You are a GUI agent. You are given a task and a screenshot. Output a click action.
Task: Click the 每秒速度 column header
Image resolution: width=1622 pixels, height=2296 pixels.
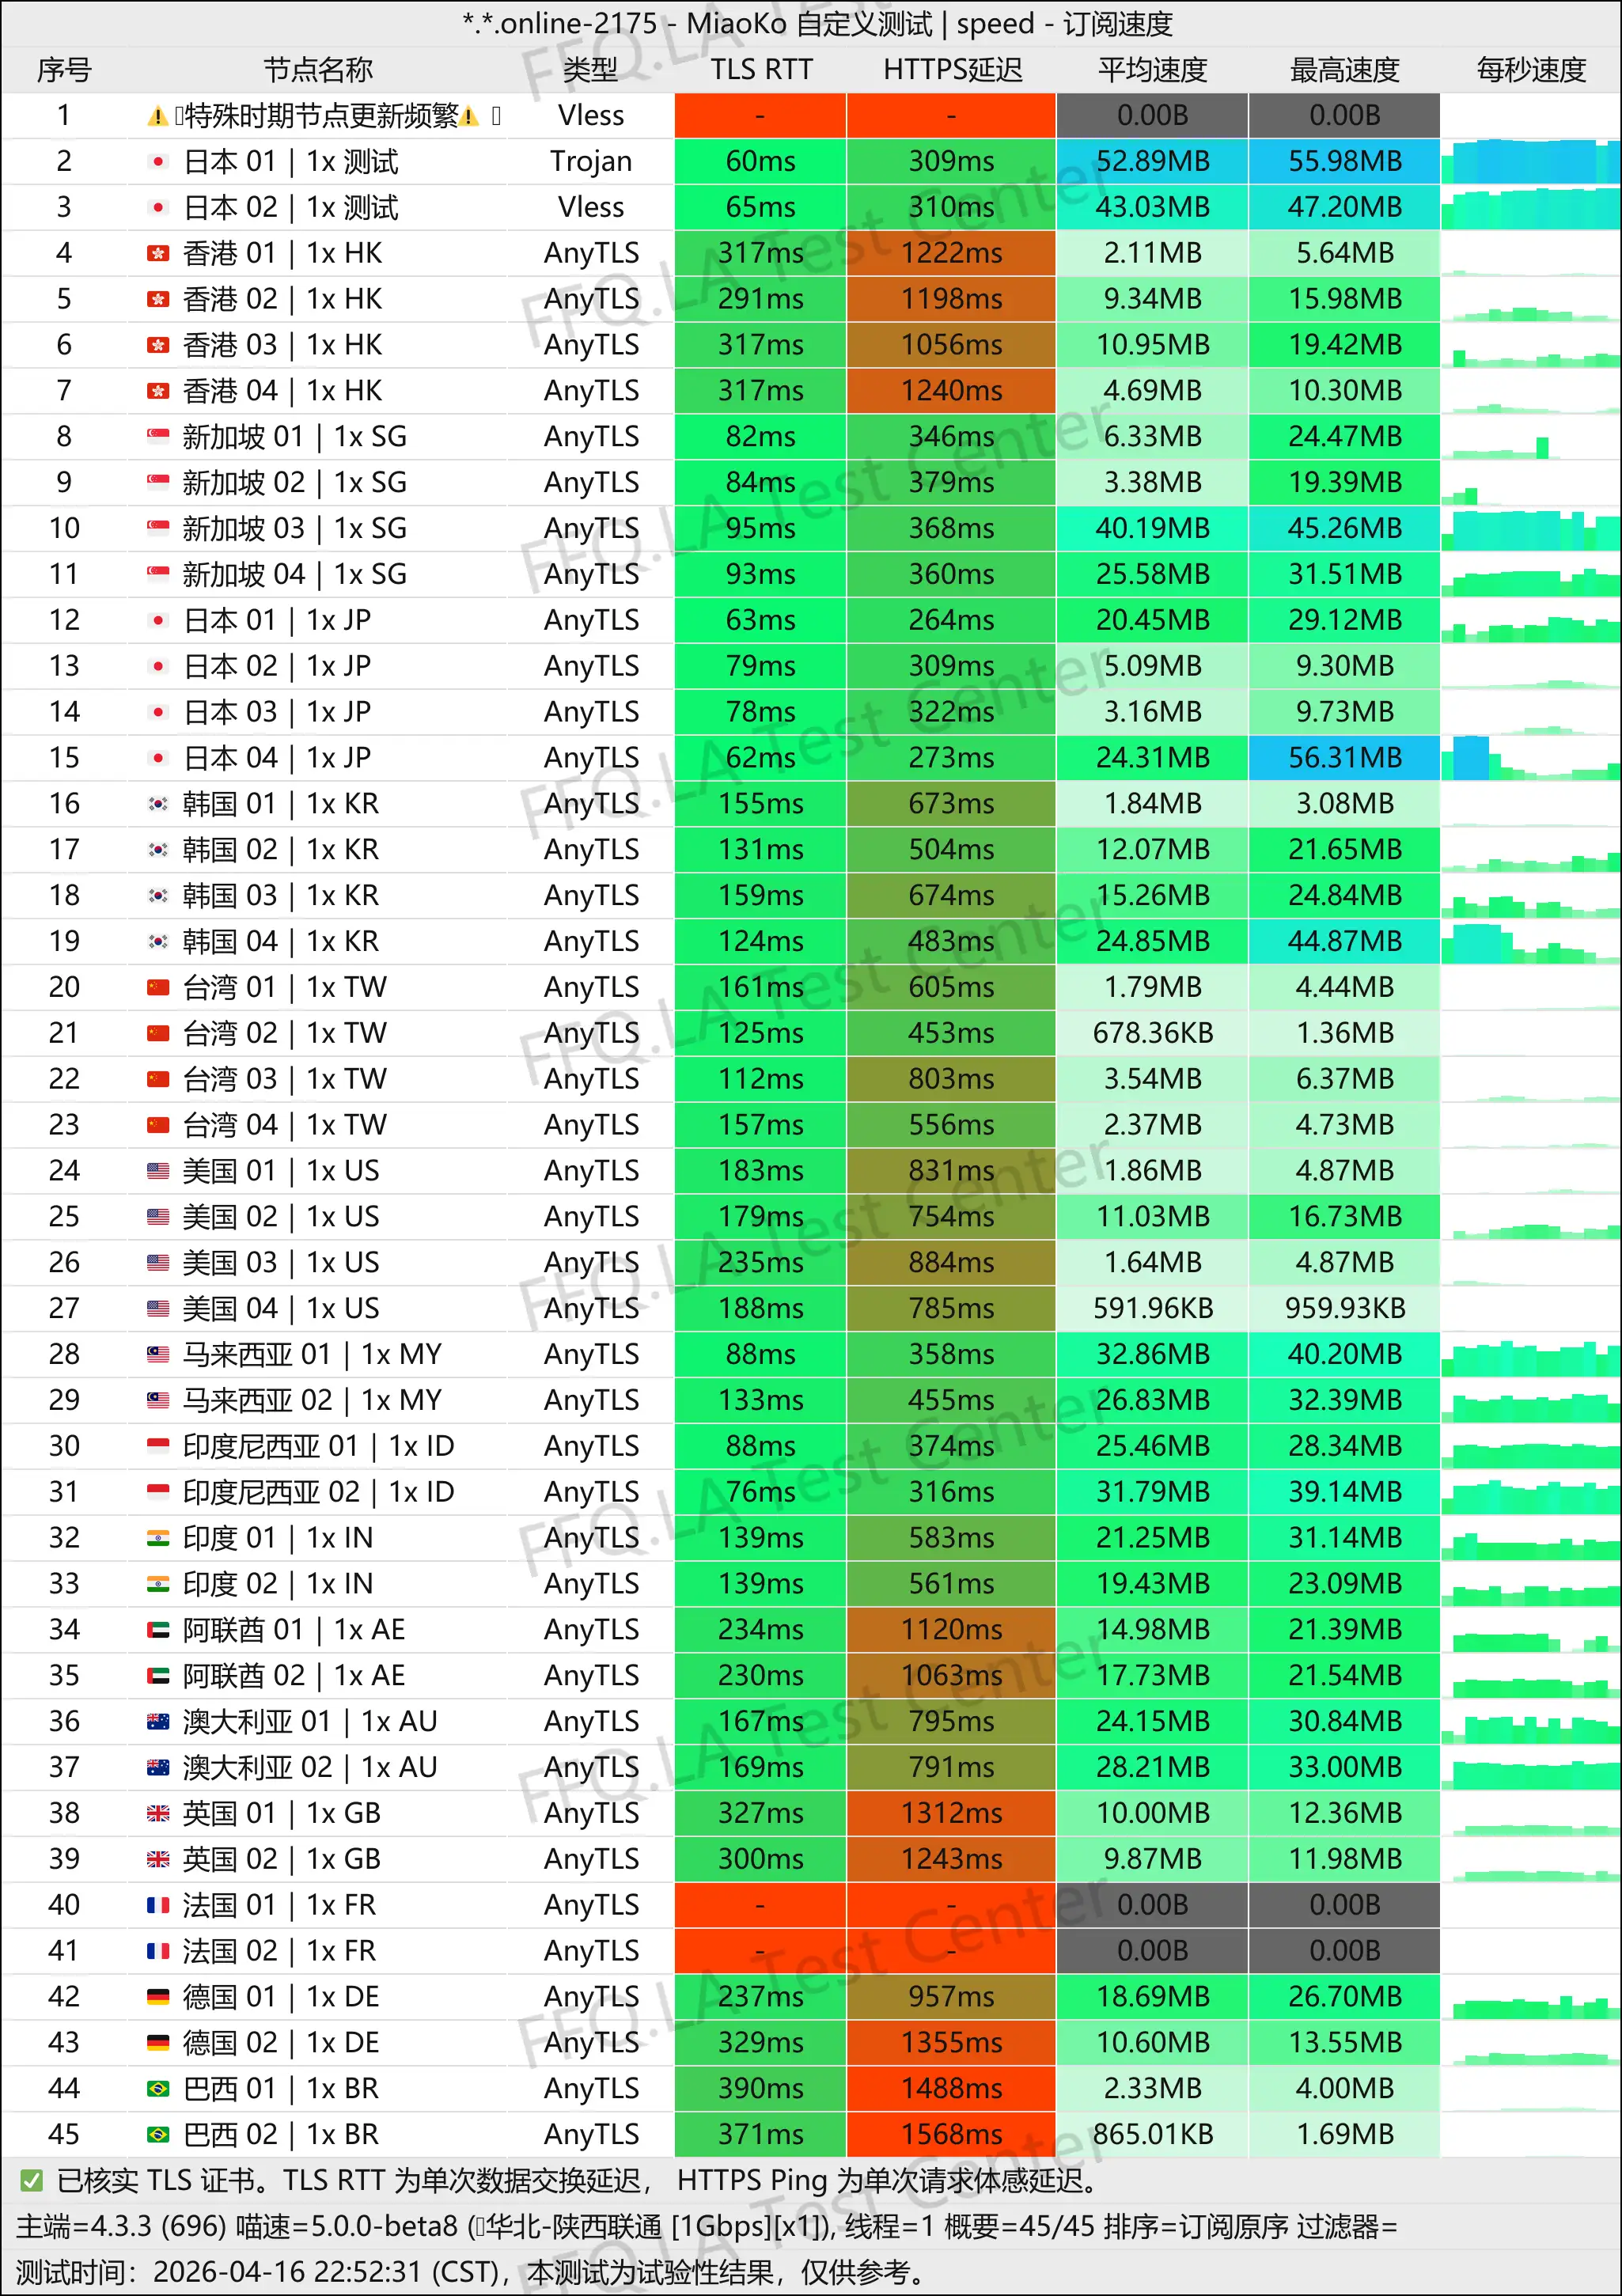click(x=1531, y=70)
